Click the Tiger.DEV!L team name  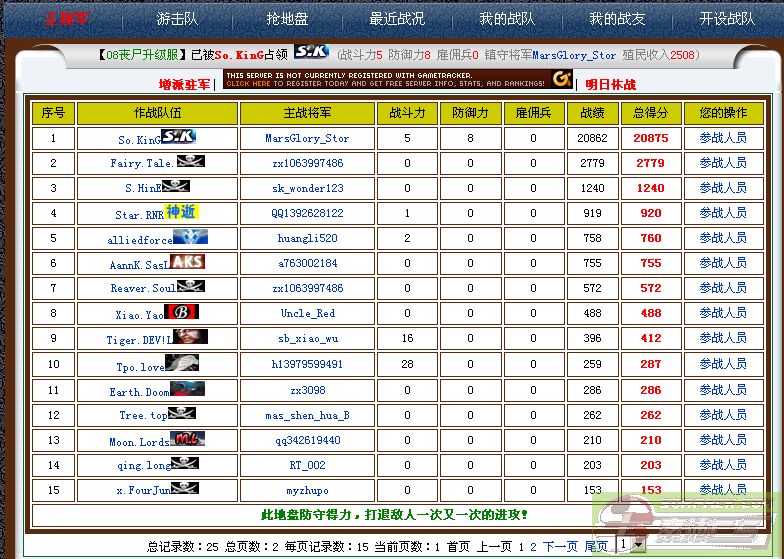tap(139, 340)
